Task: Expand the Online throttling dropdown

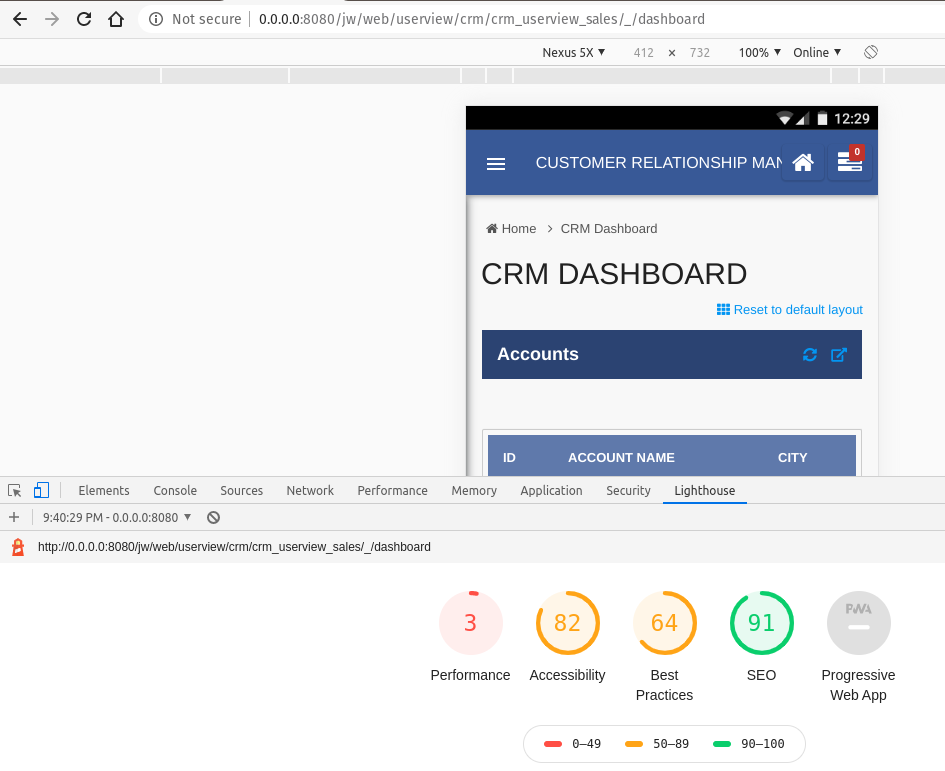Action: pyautogui.click(x=817, y=52)
